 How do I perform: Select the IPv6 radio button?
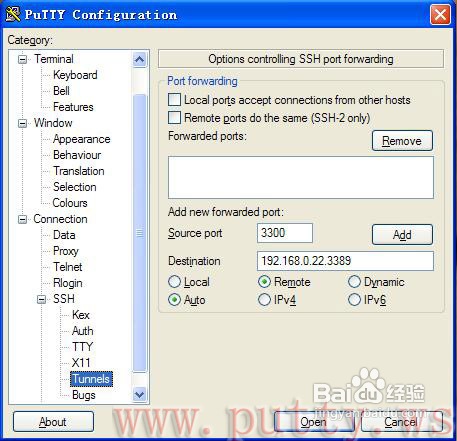(354, 300)
